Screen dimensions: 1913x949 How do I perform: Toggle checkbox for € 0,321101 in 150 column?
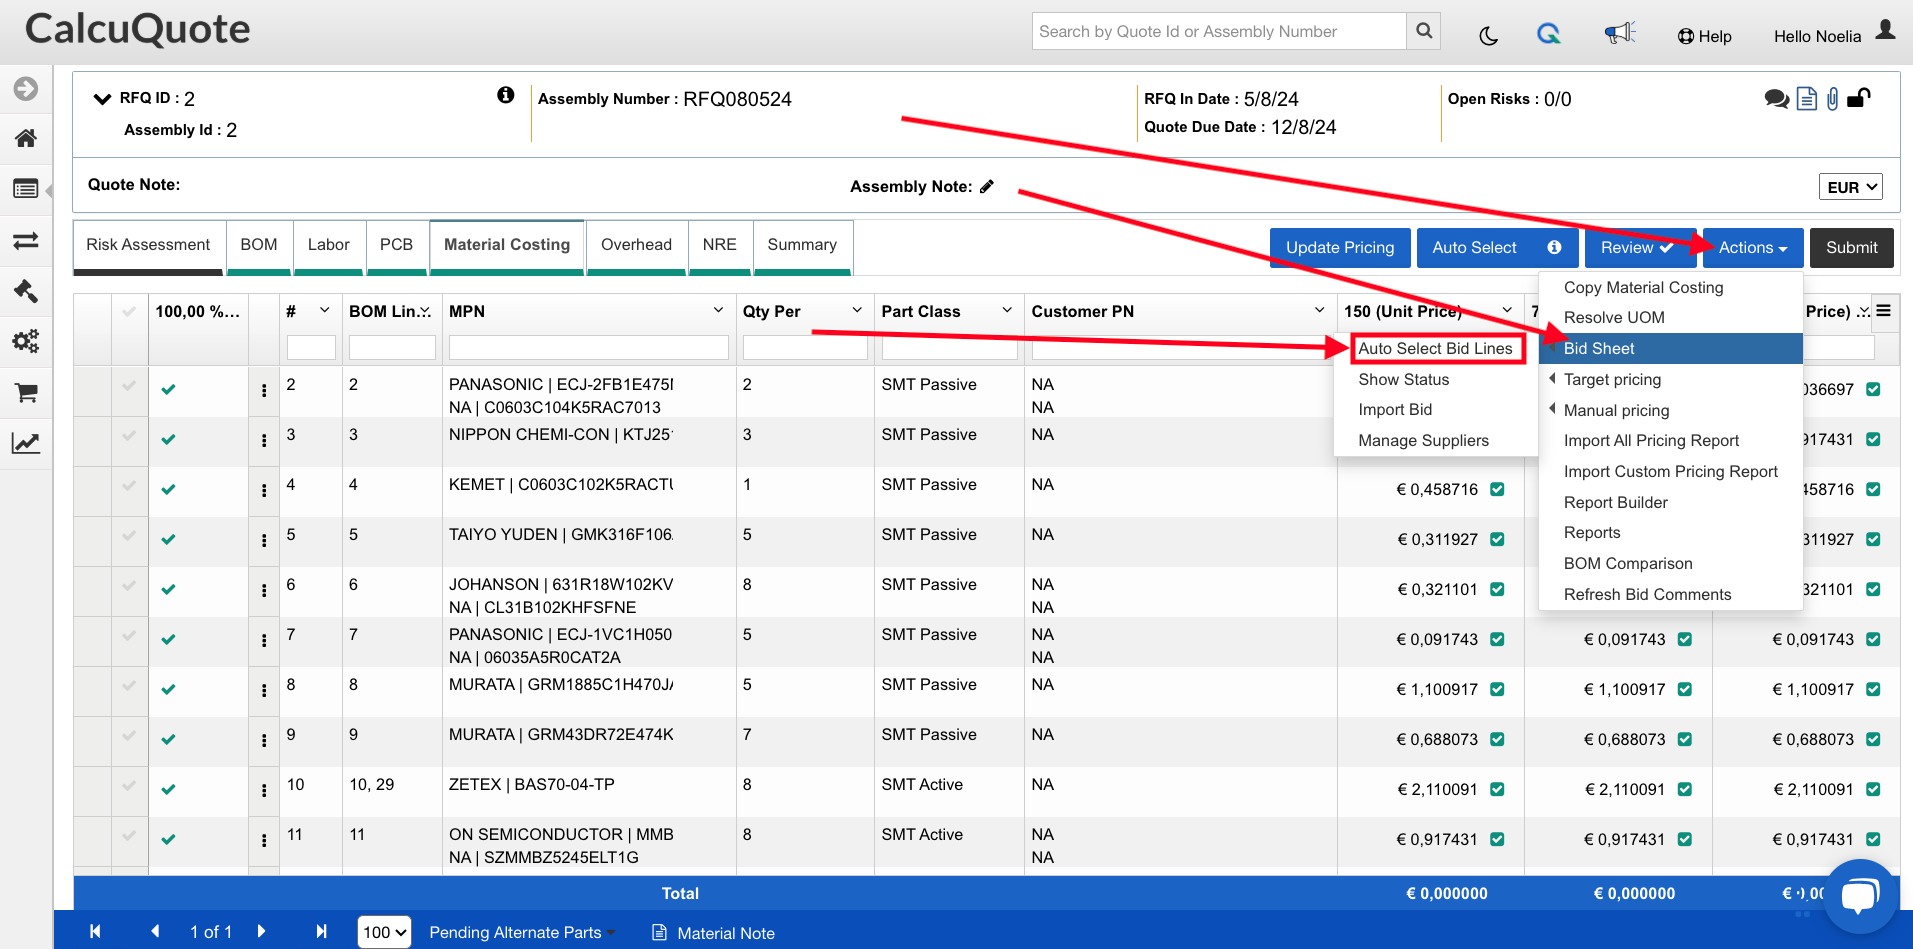pos(1497,589)
